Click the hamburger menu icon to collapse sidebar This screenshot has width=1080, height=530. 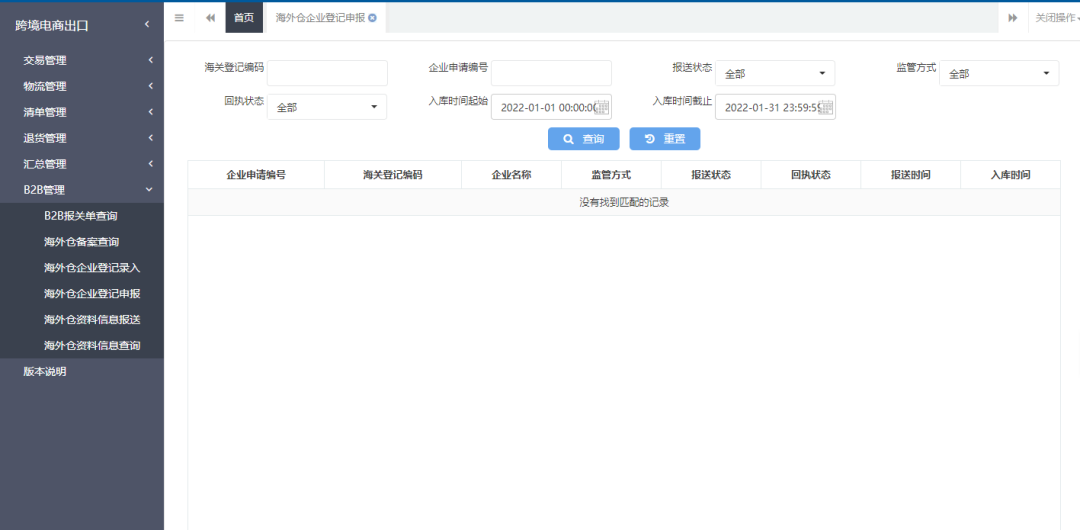[x=179, y=18]
